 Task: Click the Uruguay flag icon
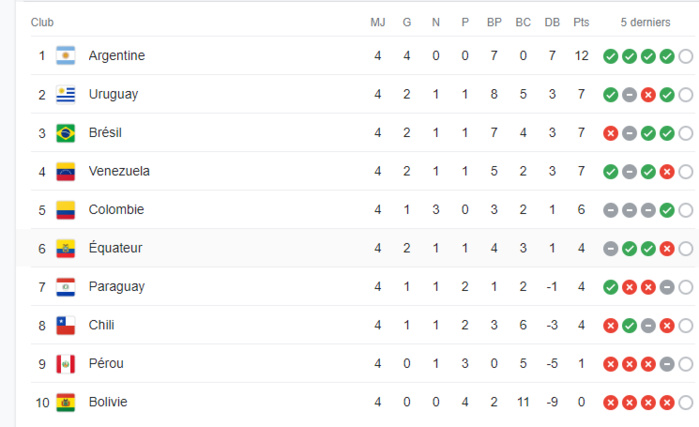coord(66,94)
